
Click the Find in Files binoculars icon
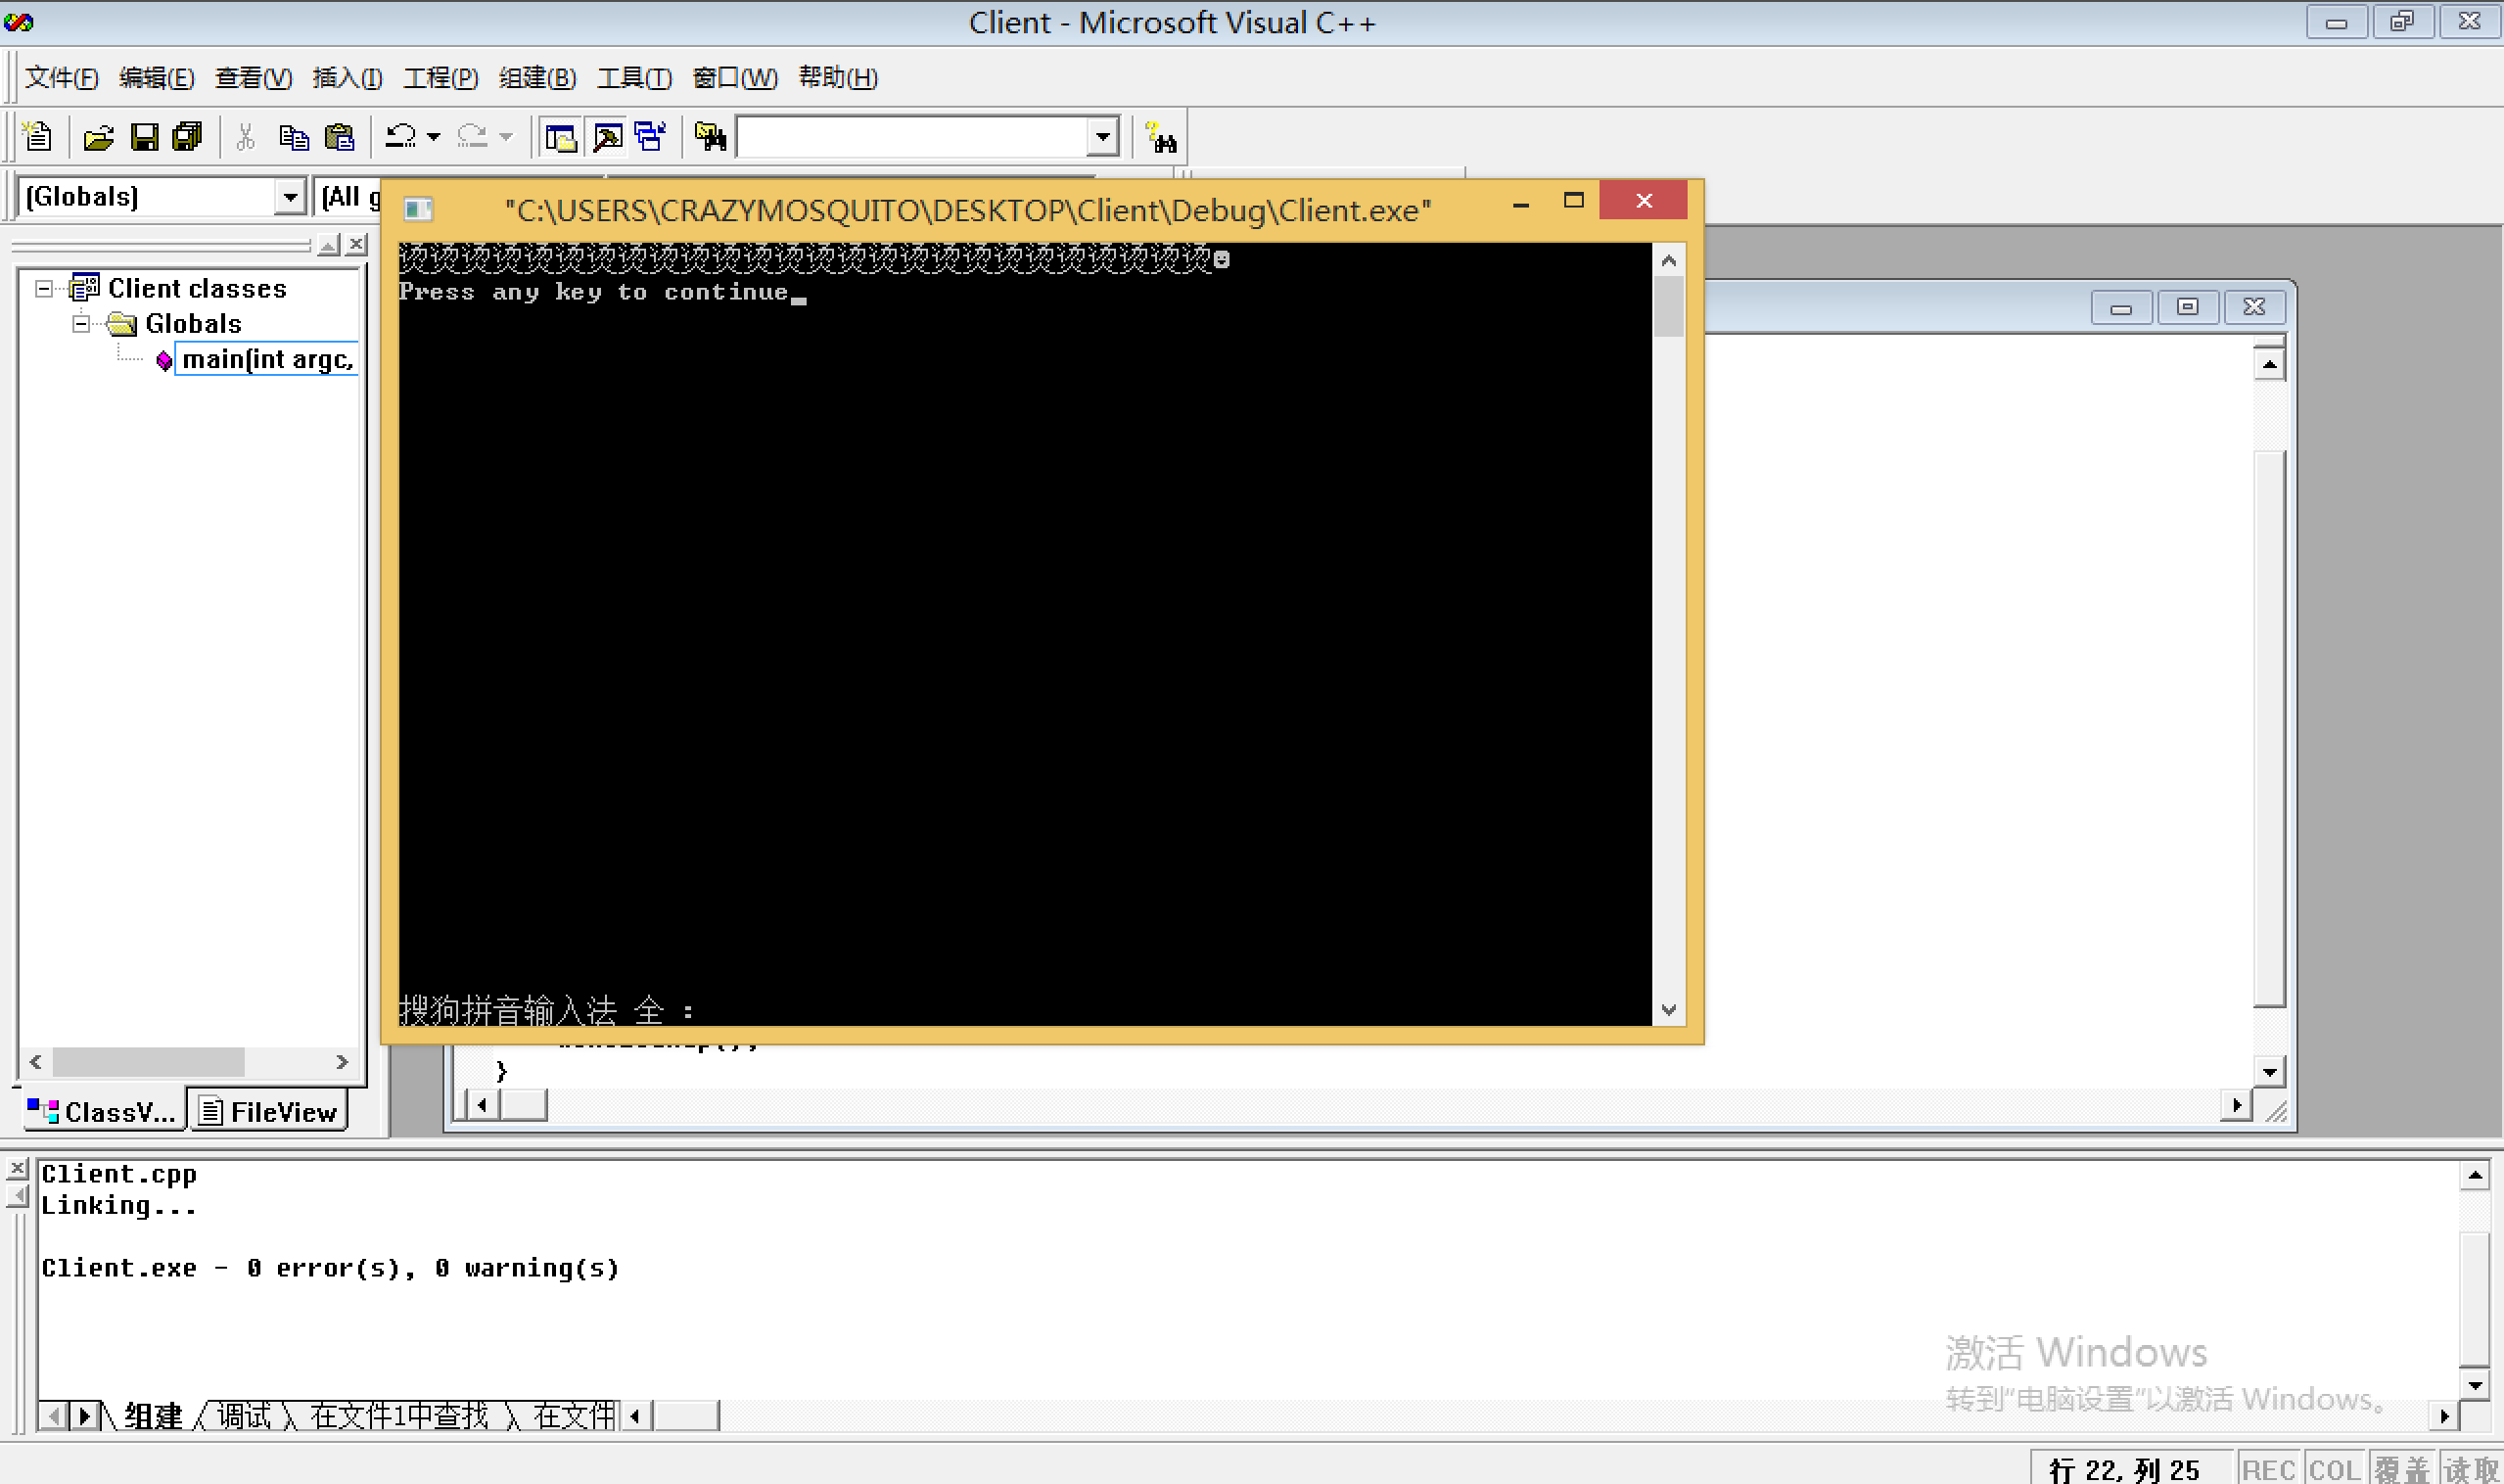click(710, 136)
